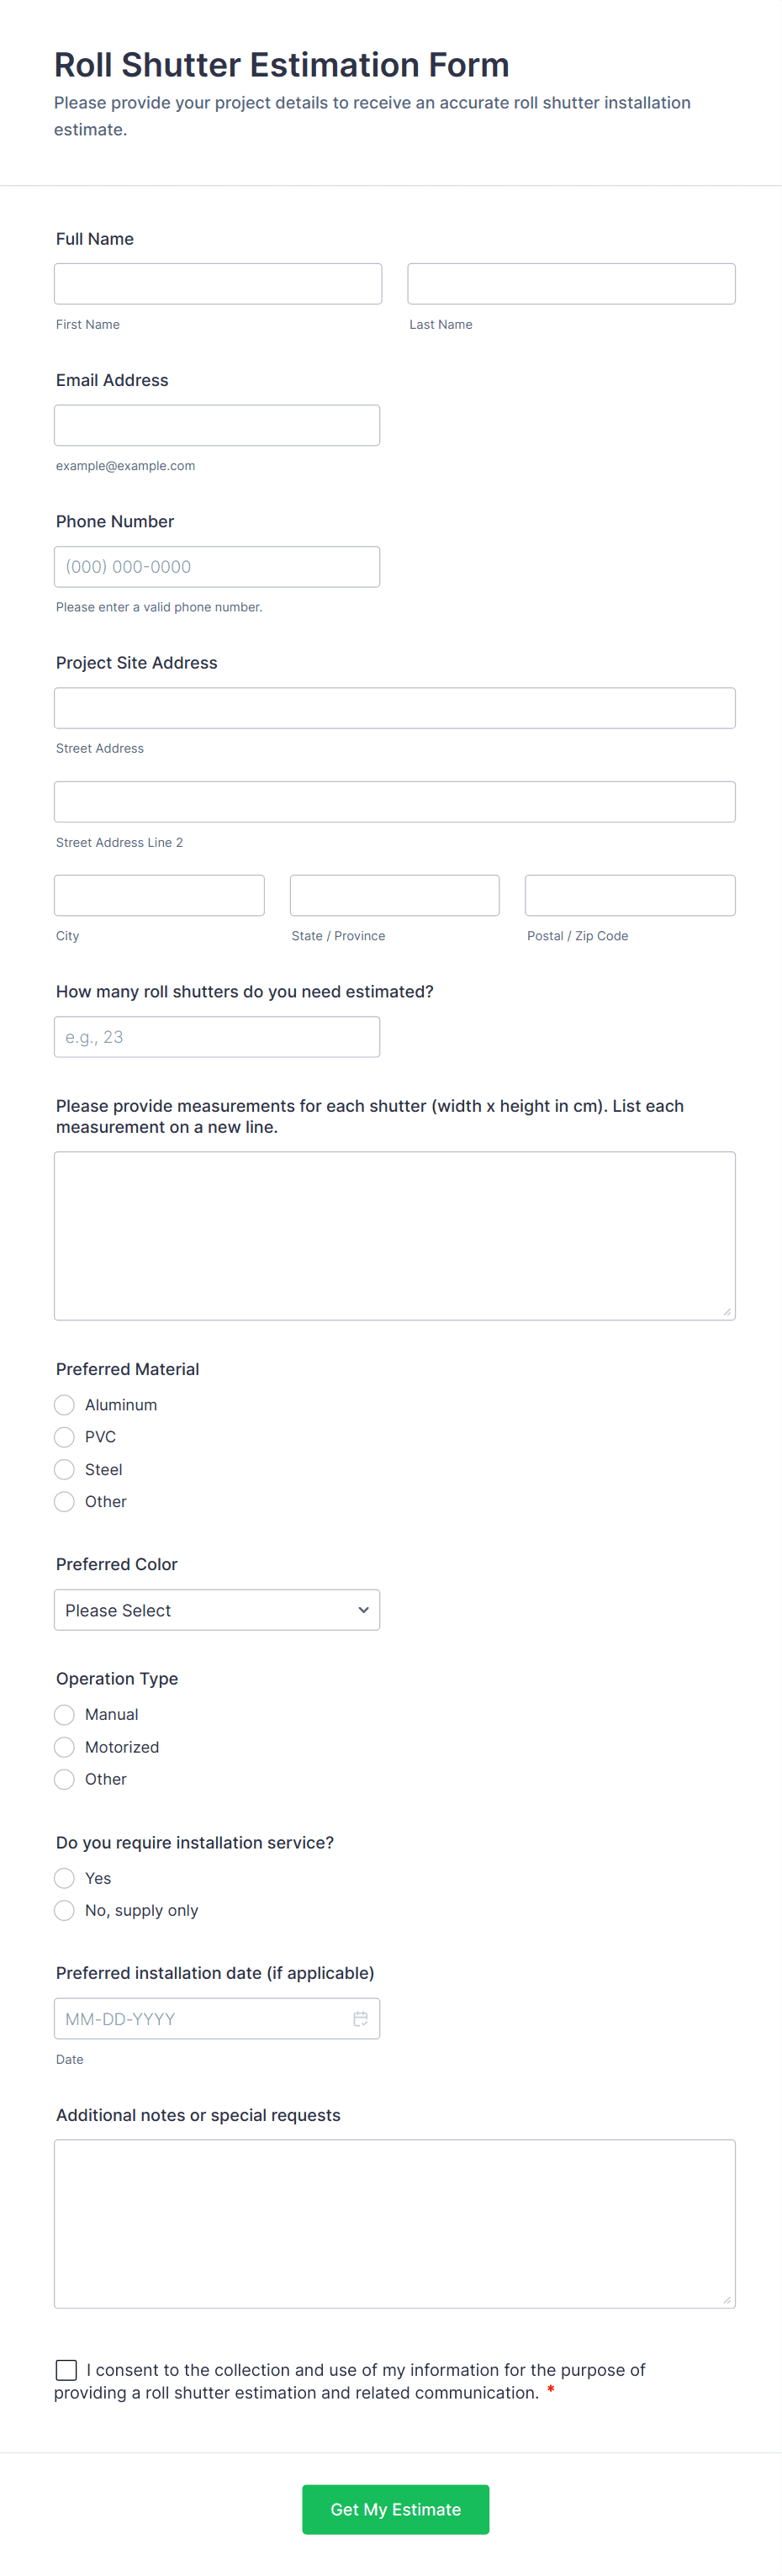Viewport: 782px width, 2576px height.
Task: Click the Street Address field
Action: [394, 707]
